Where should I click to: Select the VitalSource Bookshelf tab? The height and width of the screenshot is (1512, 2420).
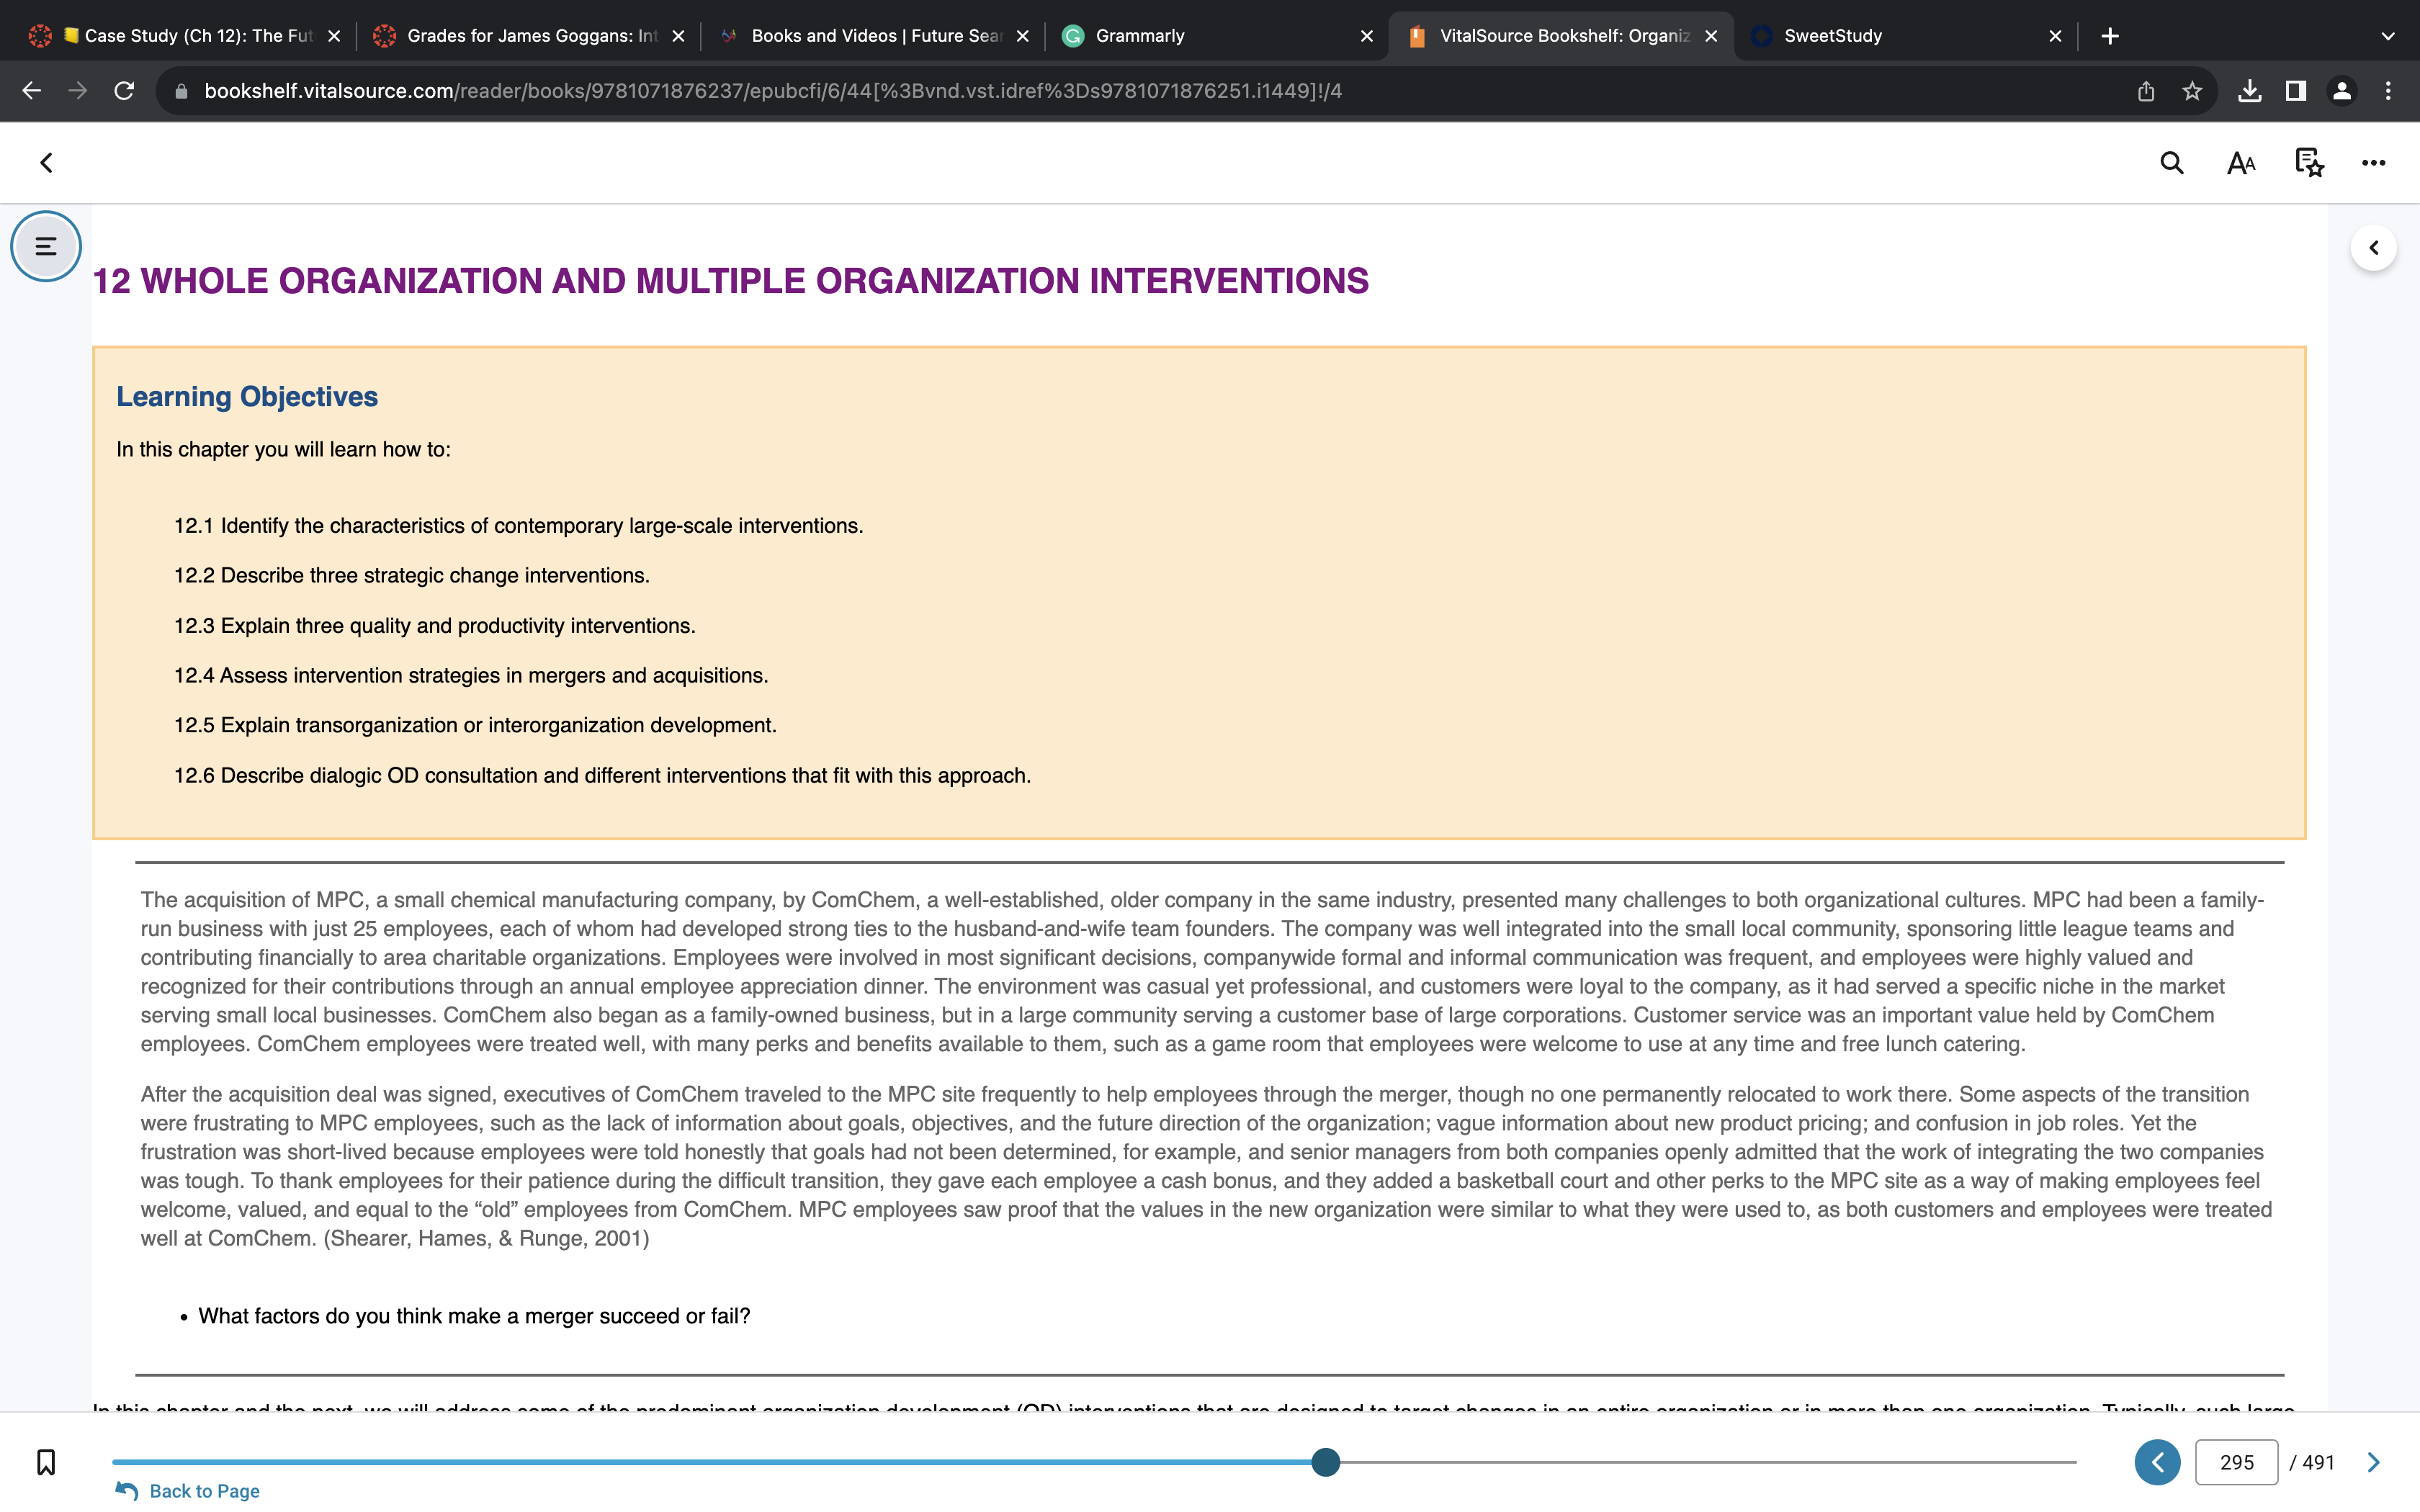coord(1562,36)
